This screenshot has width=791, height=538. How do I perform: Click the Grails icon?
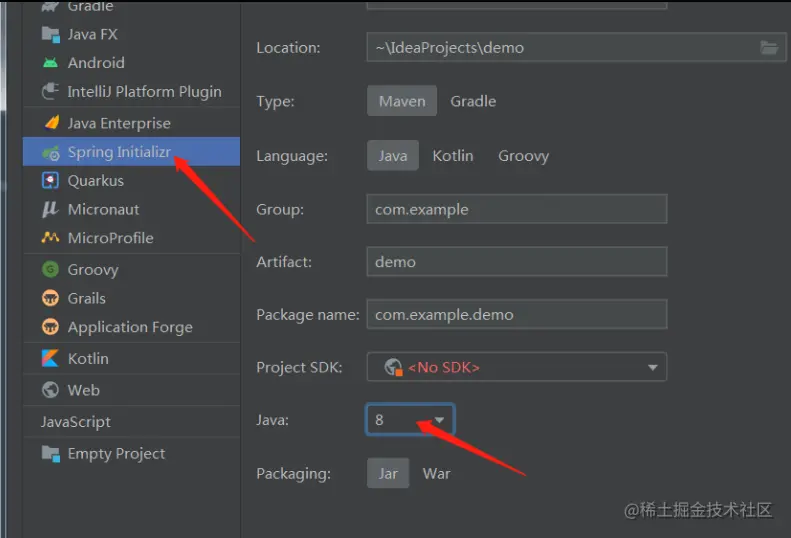pyautogui.click(x=50, y=298)
